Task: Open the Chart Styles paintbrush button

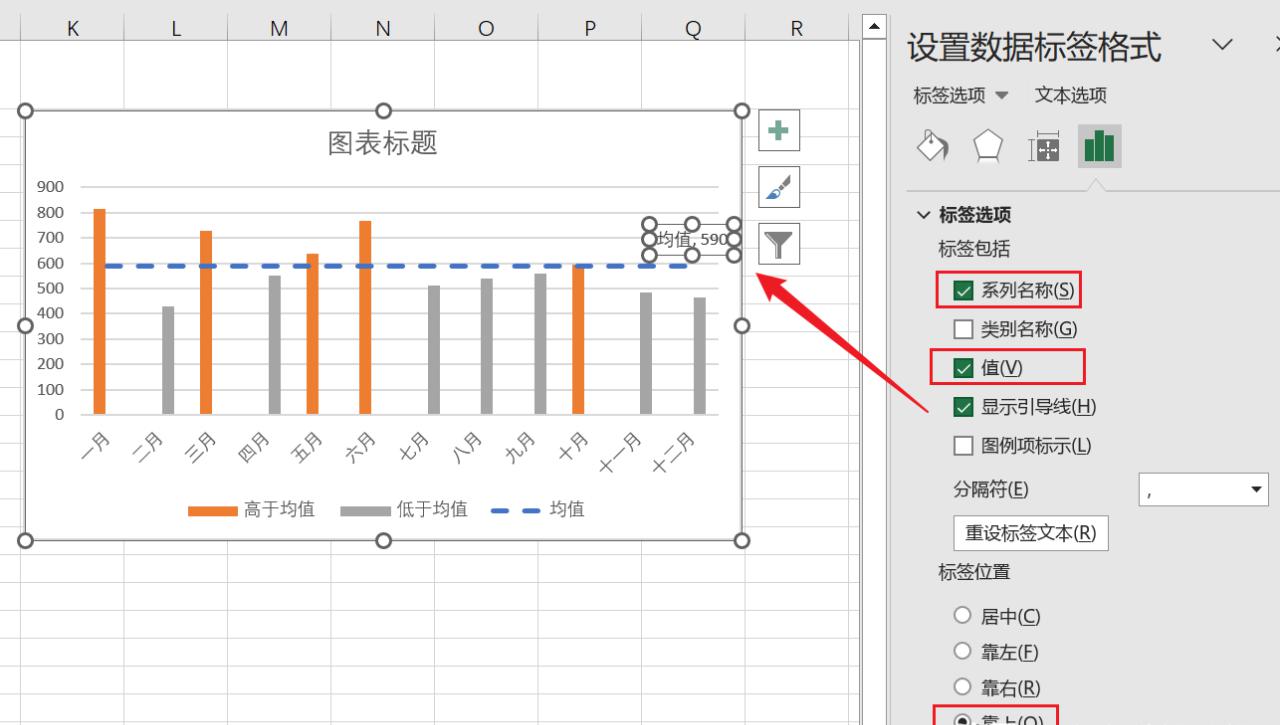Action: pos(779,187)
